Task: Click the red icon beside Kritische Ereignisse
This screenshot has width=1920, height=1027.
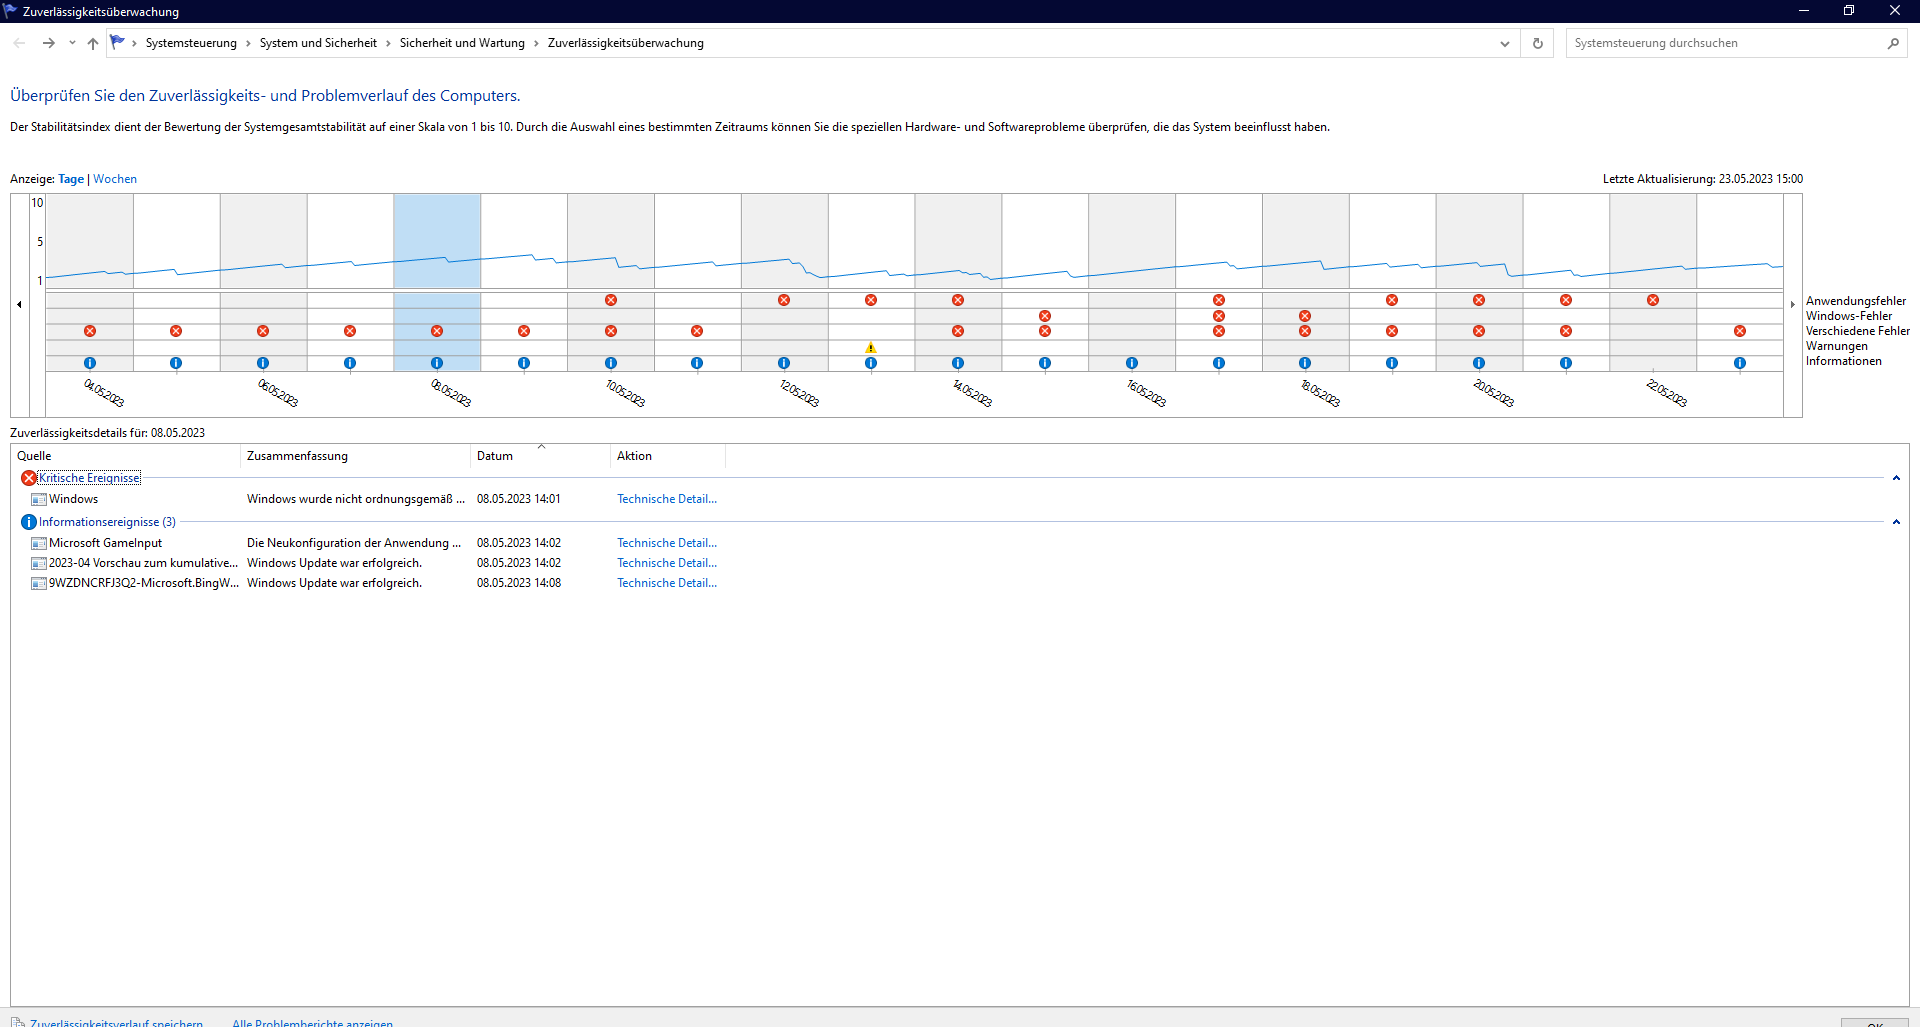Action: pos(29,478)
